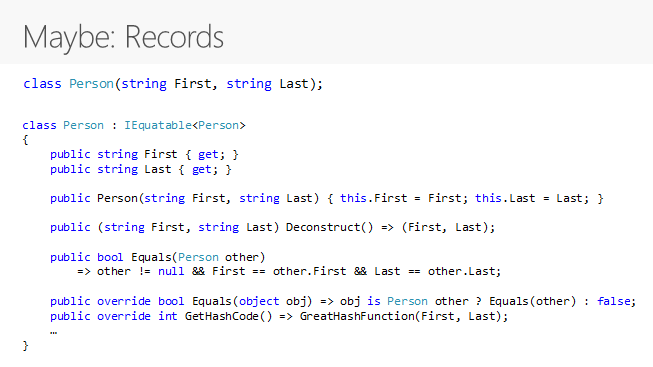Image resolution: width=653 pixels, height=367 pixels.
Task: Click the GetHashCode method name
Action: [x=222, y=316]
